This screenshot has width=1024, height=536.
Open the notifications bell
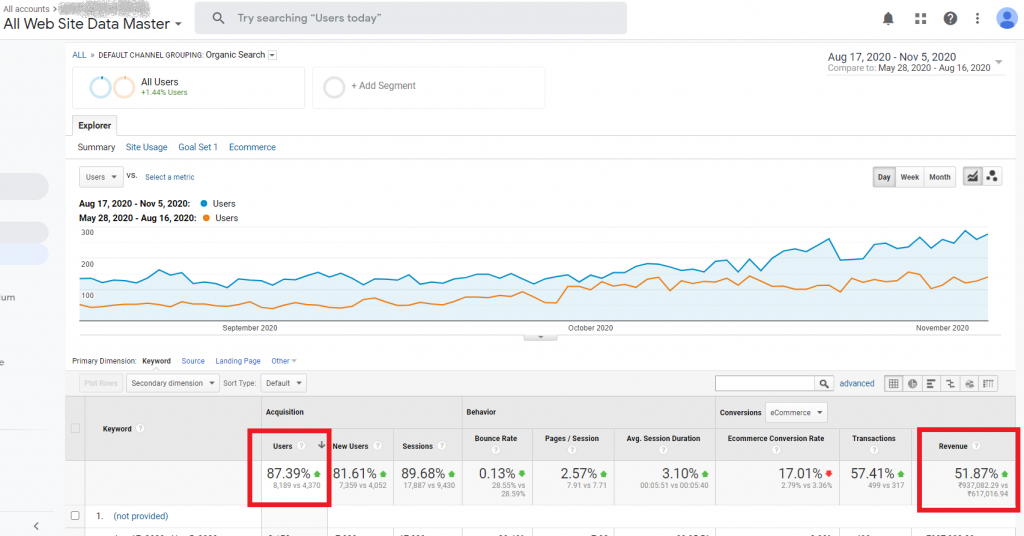coord(888,18)
